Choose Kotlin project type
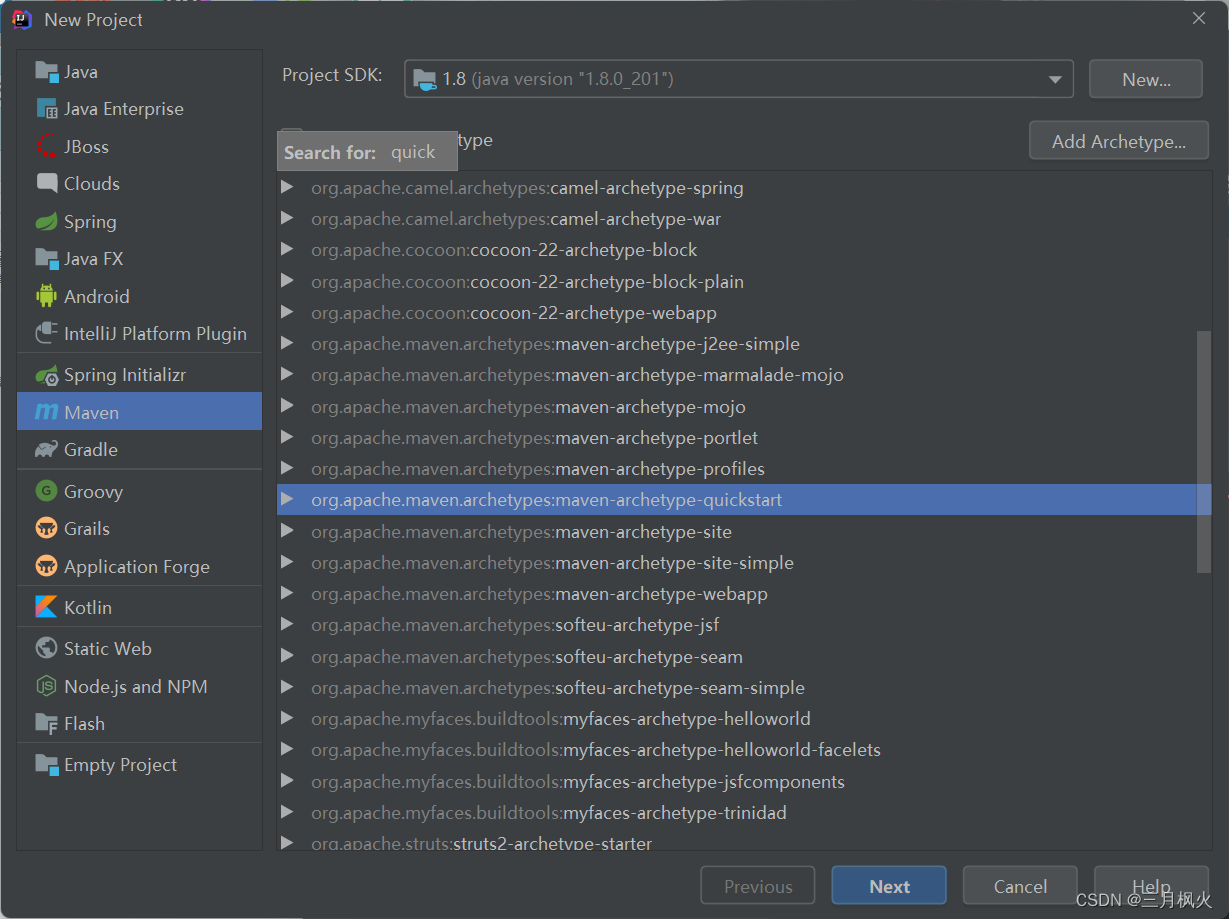 point(139,607)
